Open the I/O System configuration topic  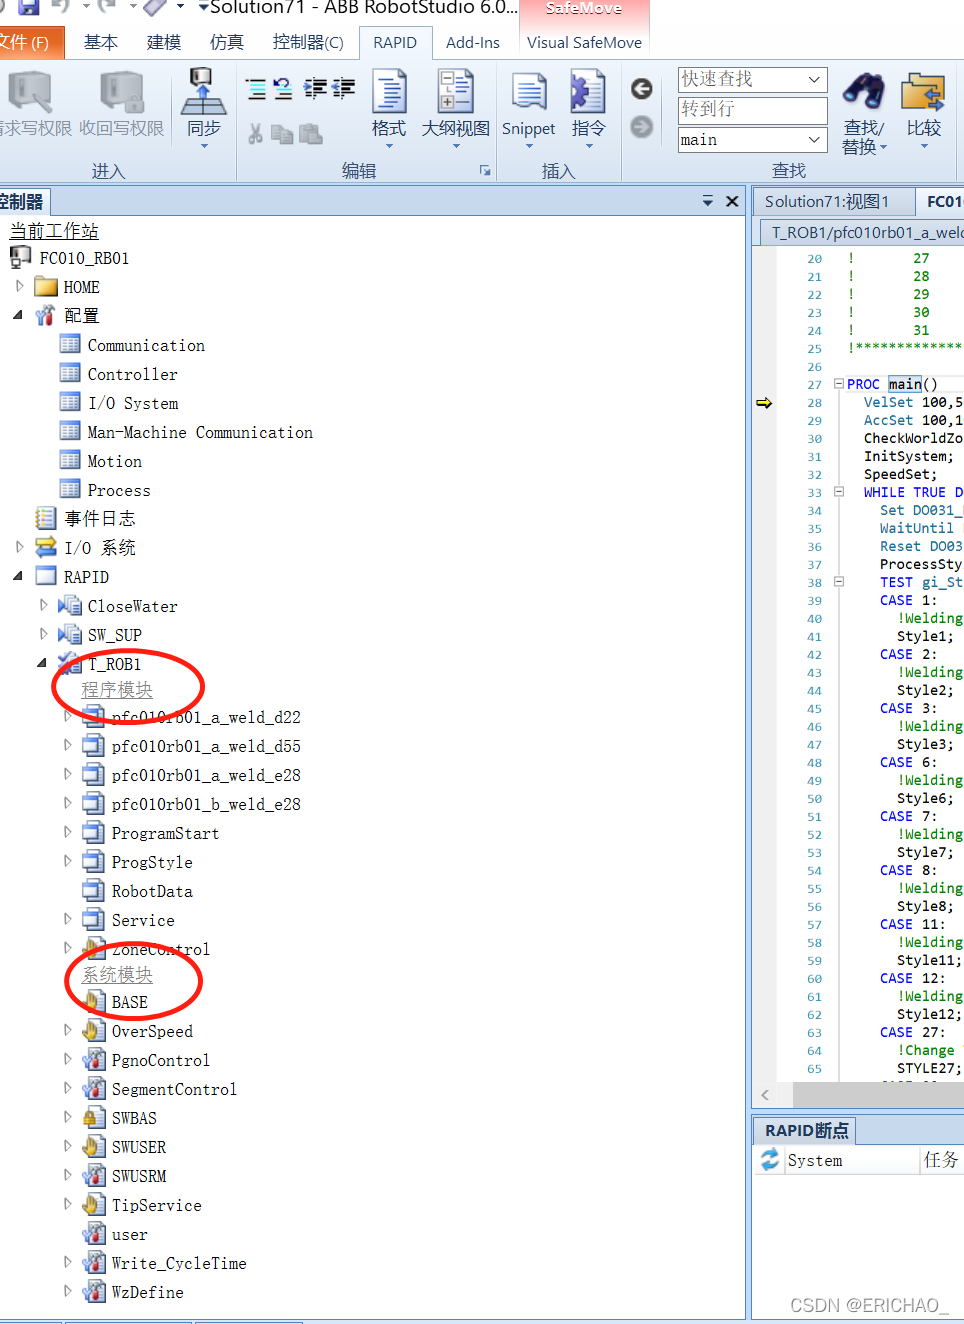tap(133, 403)
